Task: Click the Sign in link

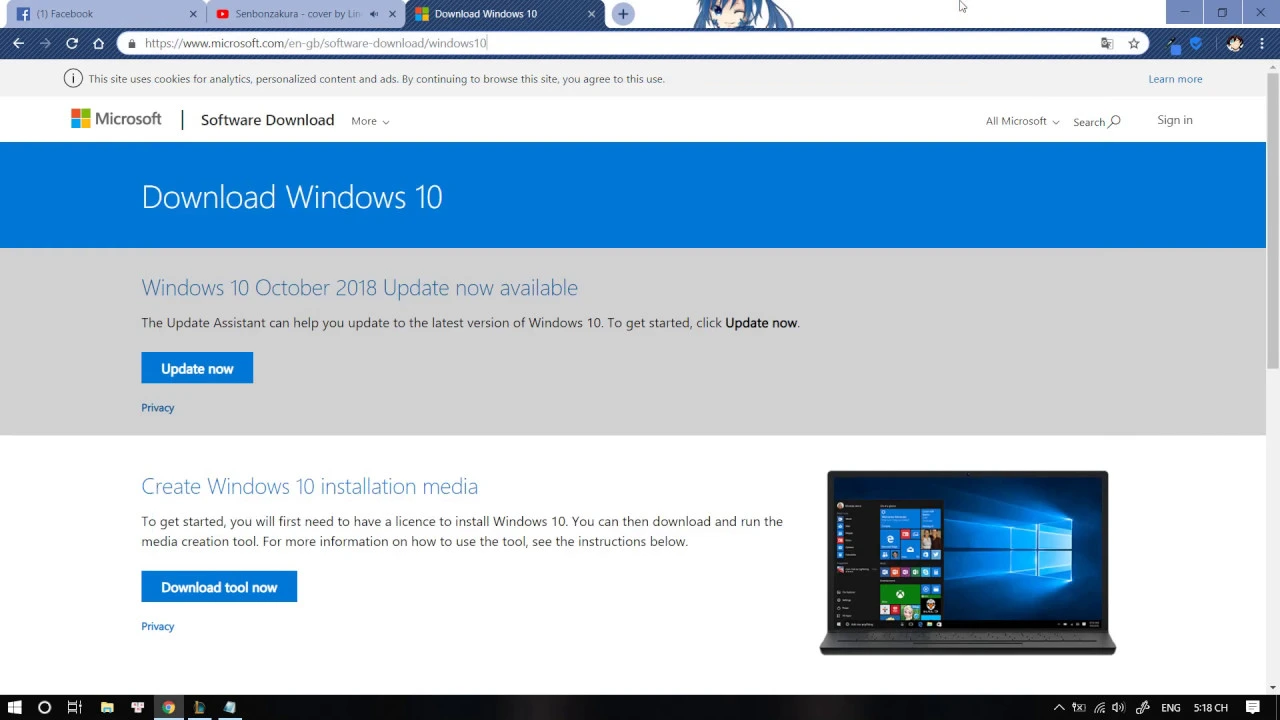Action: [1175, 120]
